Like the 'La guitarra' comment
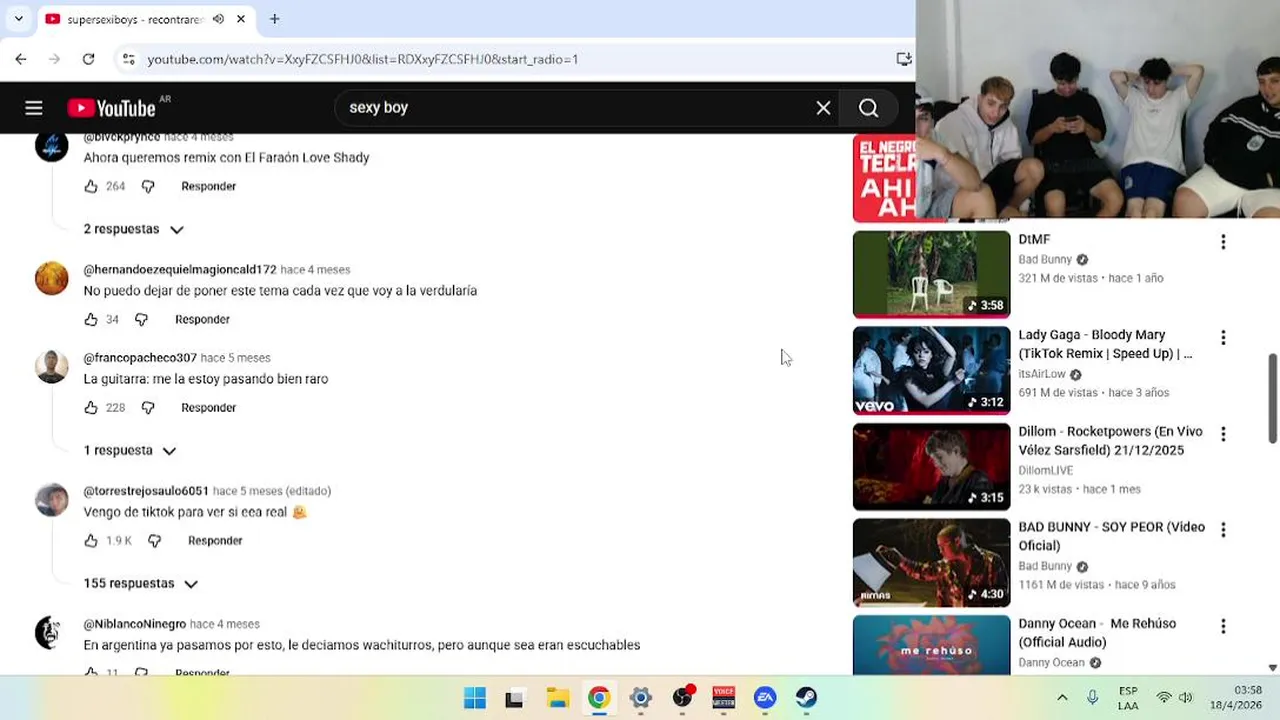This screenshot has height=720, width=1280. coord(91,407)
